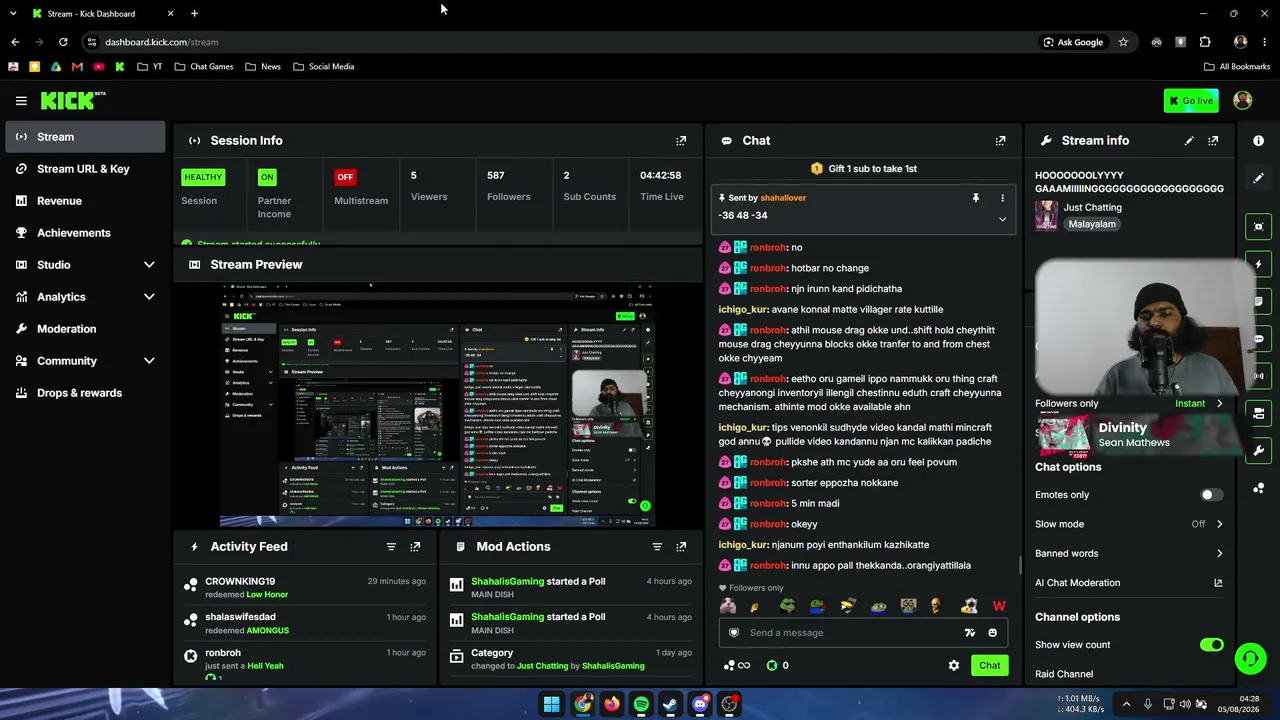Open Steam from the taskbar
Viewport: 1280px width, 720px height.
tap(670, 704)
